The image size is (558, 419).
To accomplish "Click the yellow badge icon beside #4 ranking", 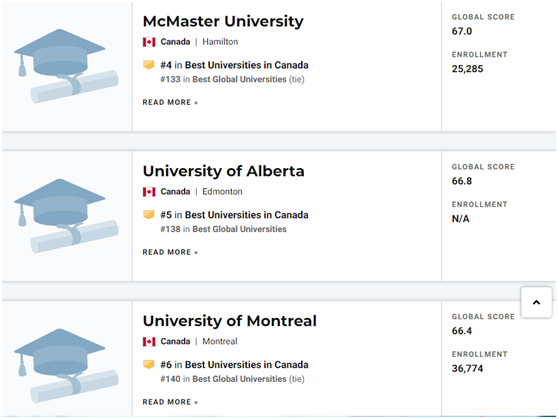I will tap(148, 64).
